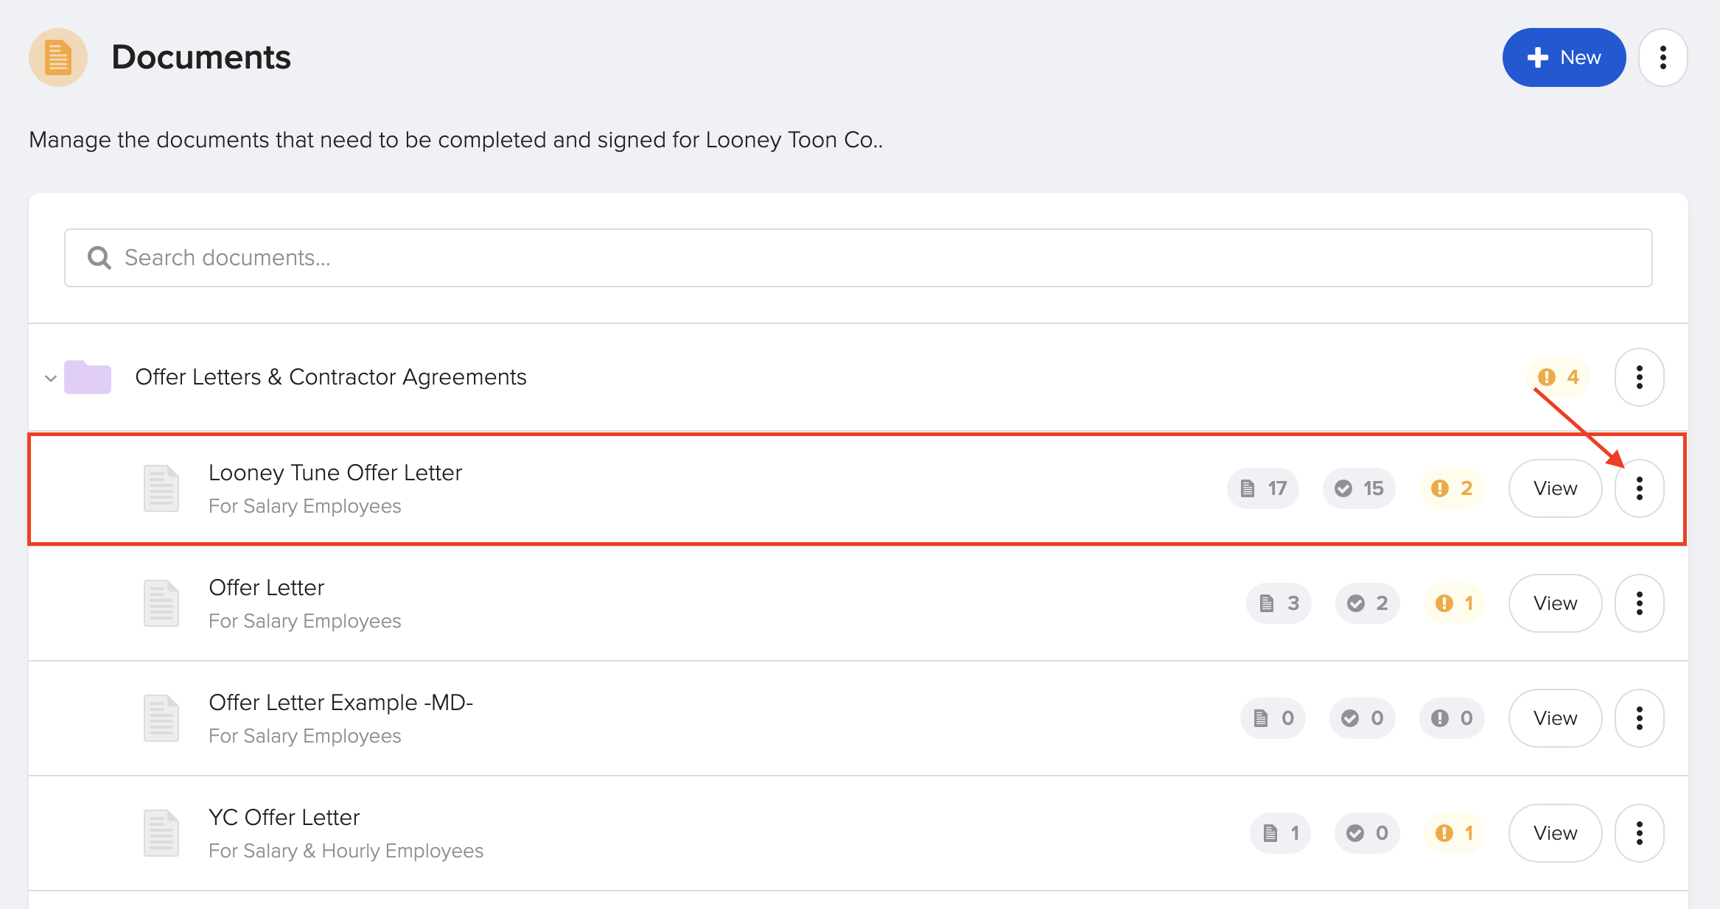Click the checkmark badge showing 0 on YC Offer Letter
Image resolution: width=1720 pixels, height=909 pixels.
tap(1366, 833)
